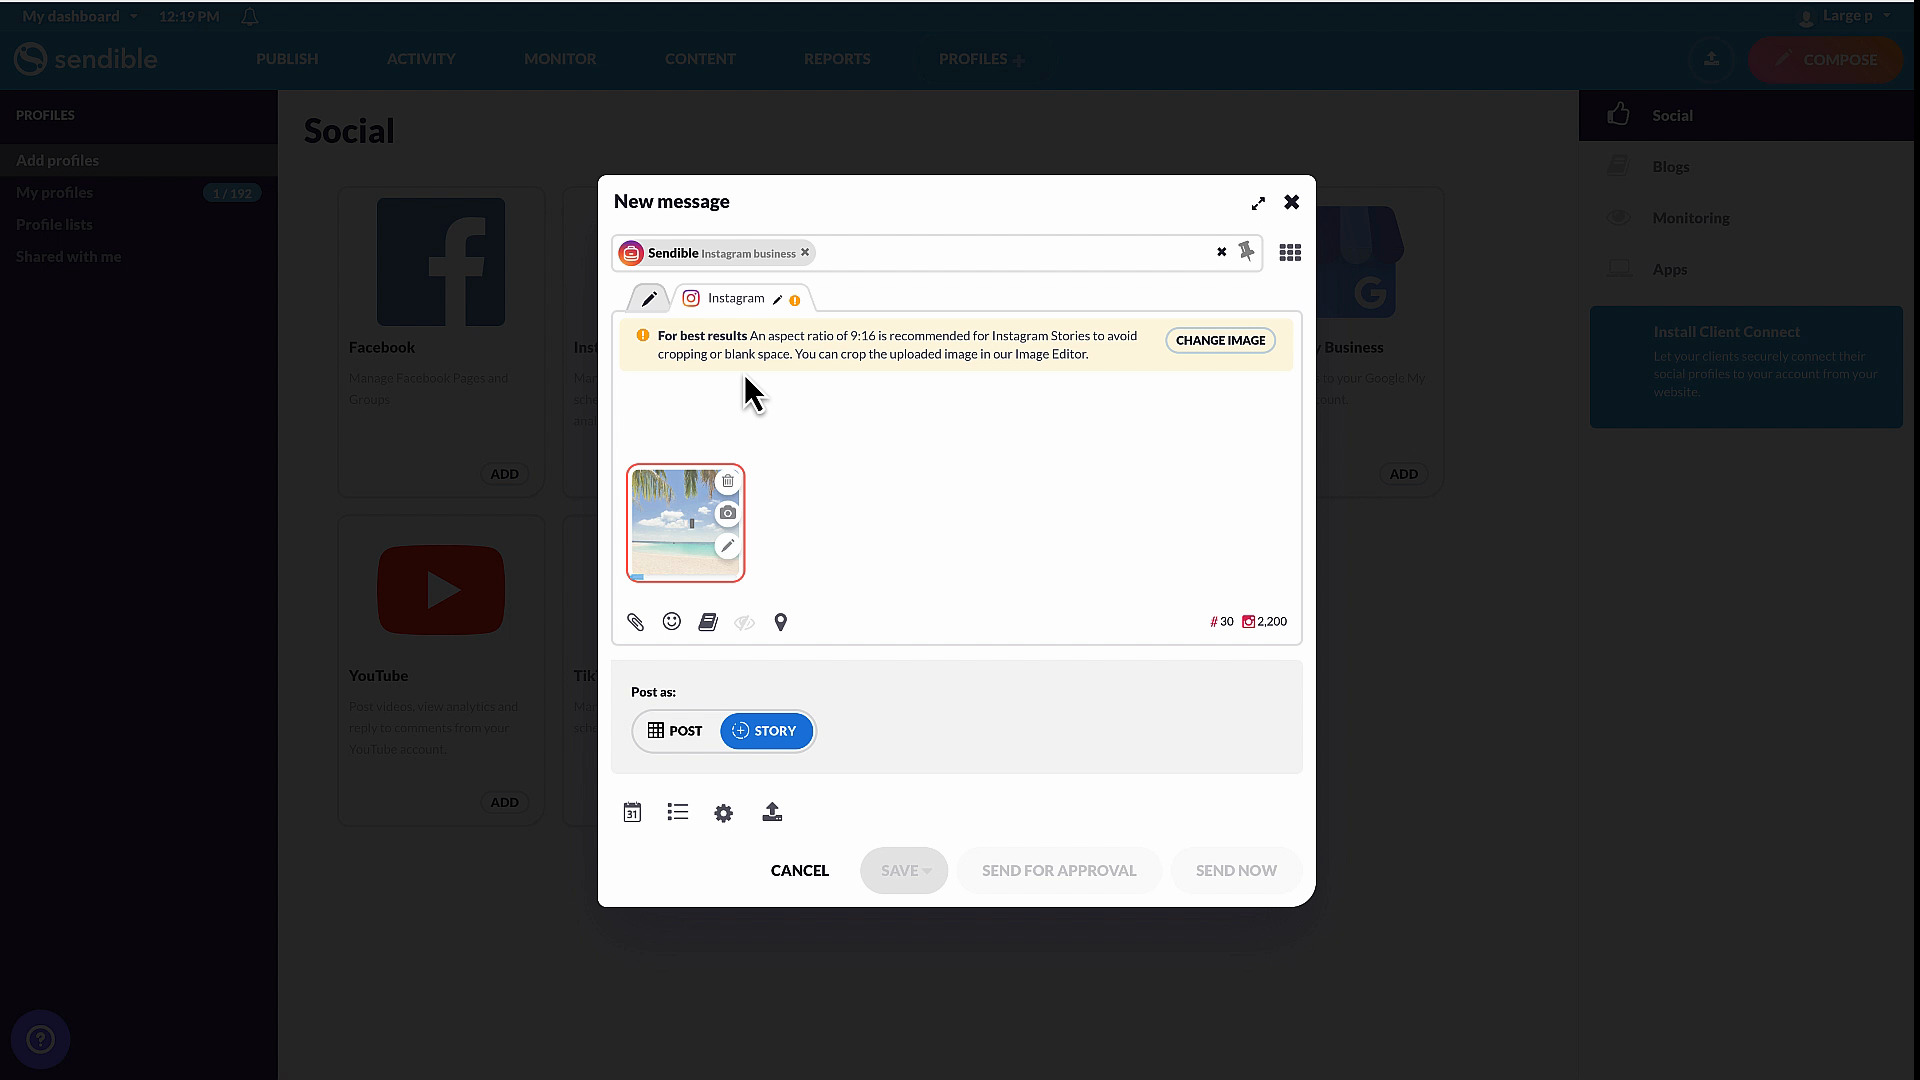Open message settings gear icon

[724, 813]
